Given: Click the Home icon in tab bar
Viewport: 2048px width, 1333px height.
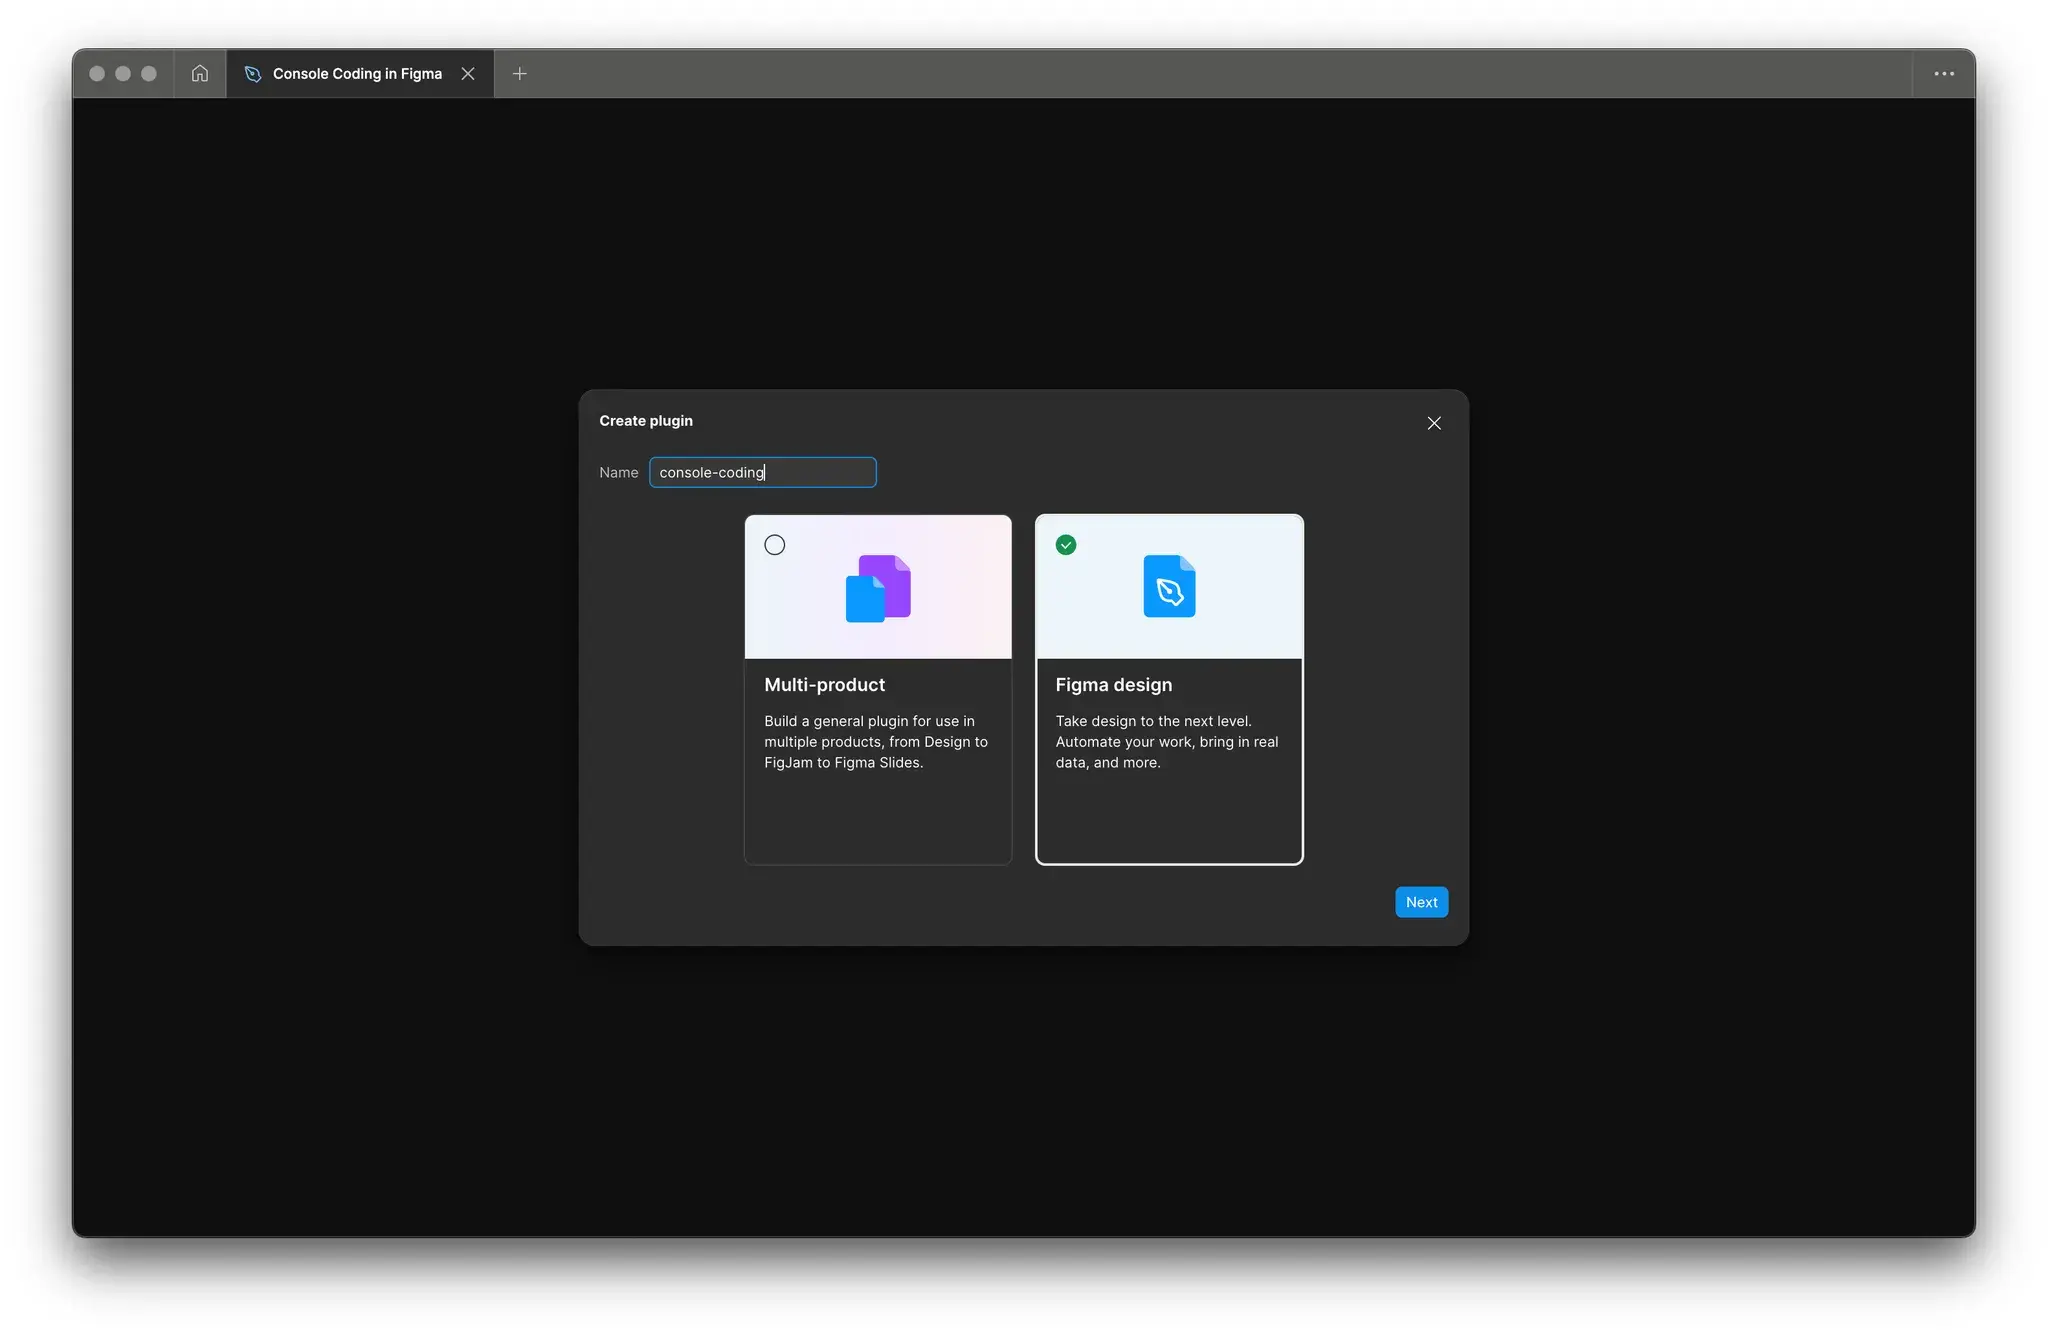Looking at the screenshot, I should click(x=200, y=74).
